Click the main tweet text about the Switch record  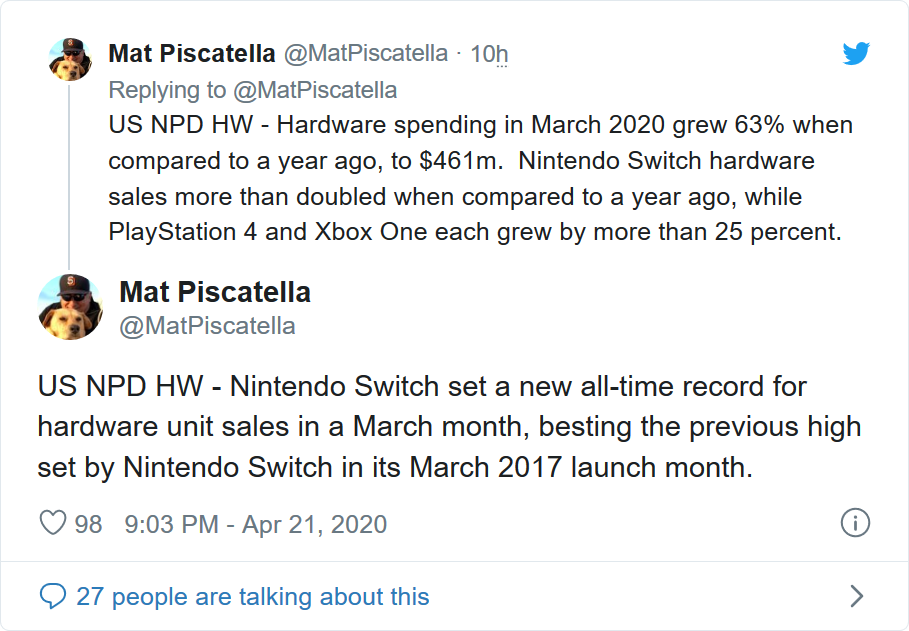point(448,427)
